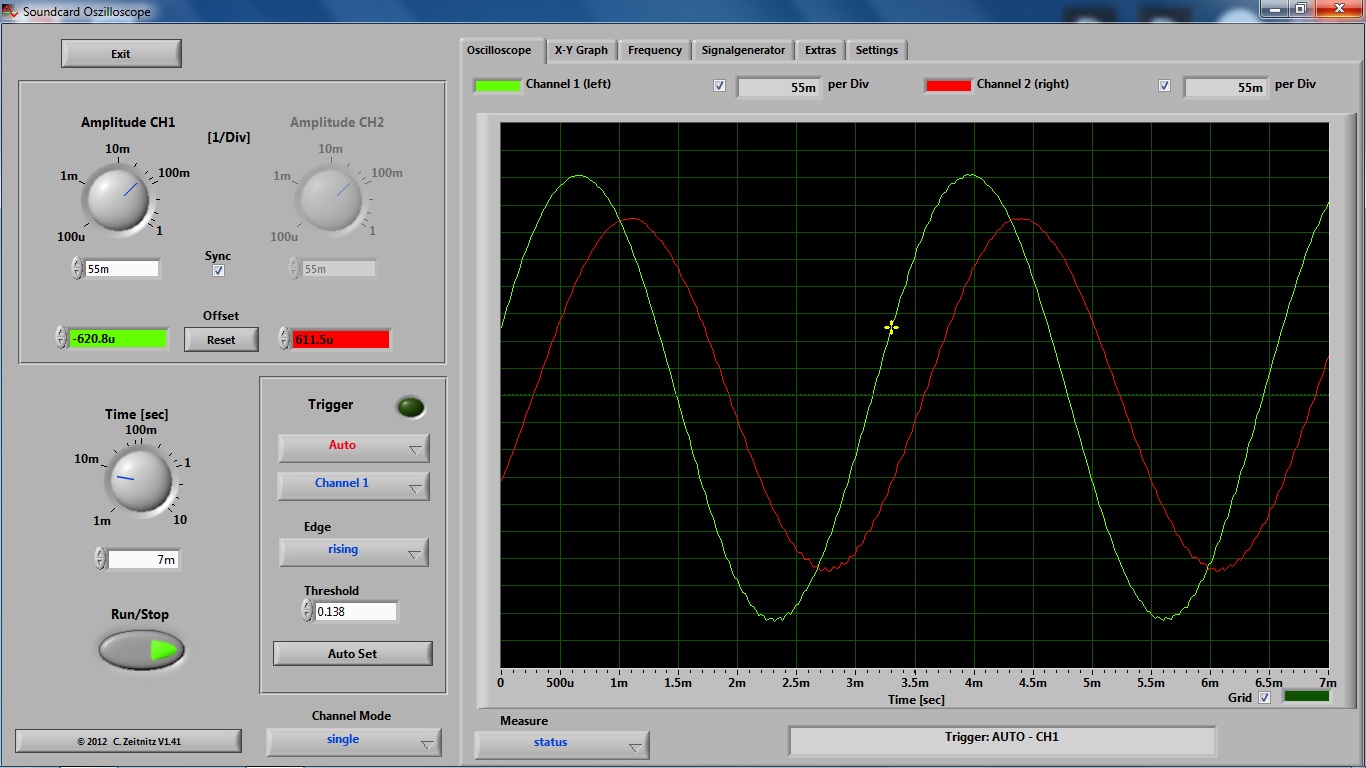Switch to the X-Y Graph tab
Screen dimensions: 1366x768
tap(581, 50)
